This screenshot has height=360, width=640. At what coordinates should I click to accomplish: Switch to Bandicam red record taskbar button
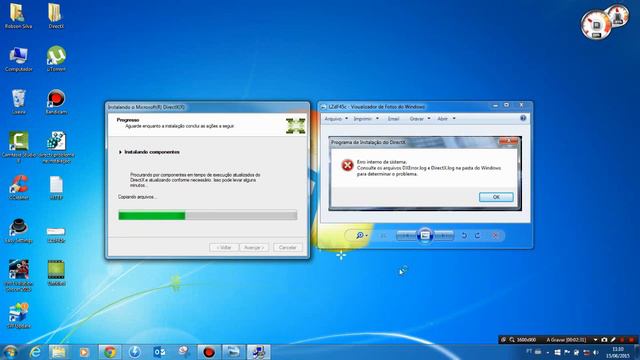coord(209,352)
